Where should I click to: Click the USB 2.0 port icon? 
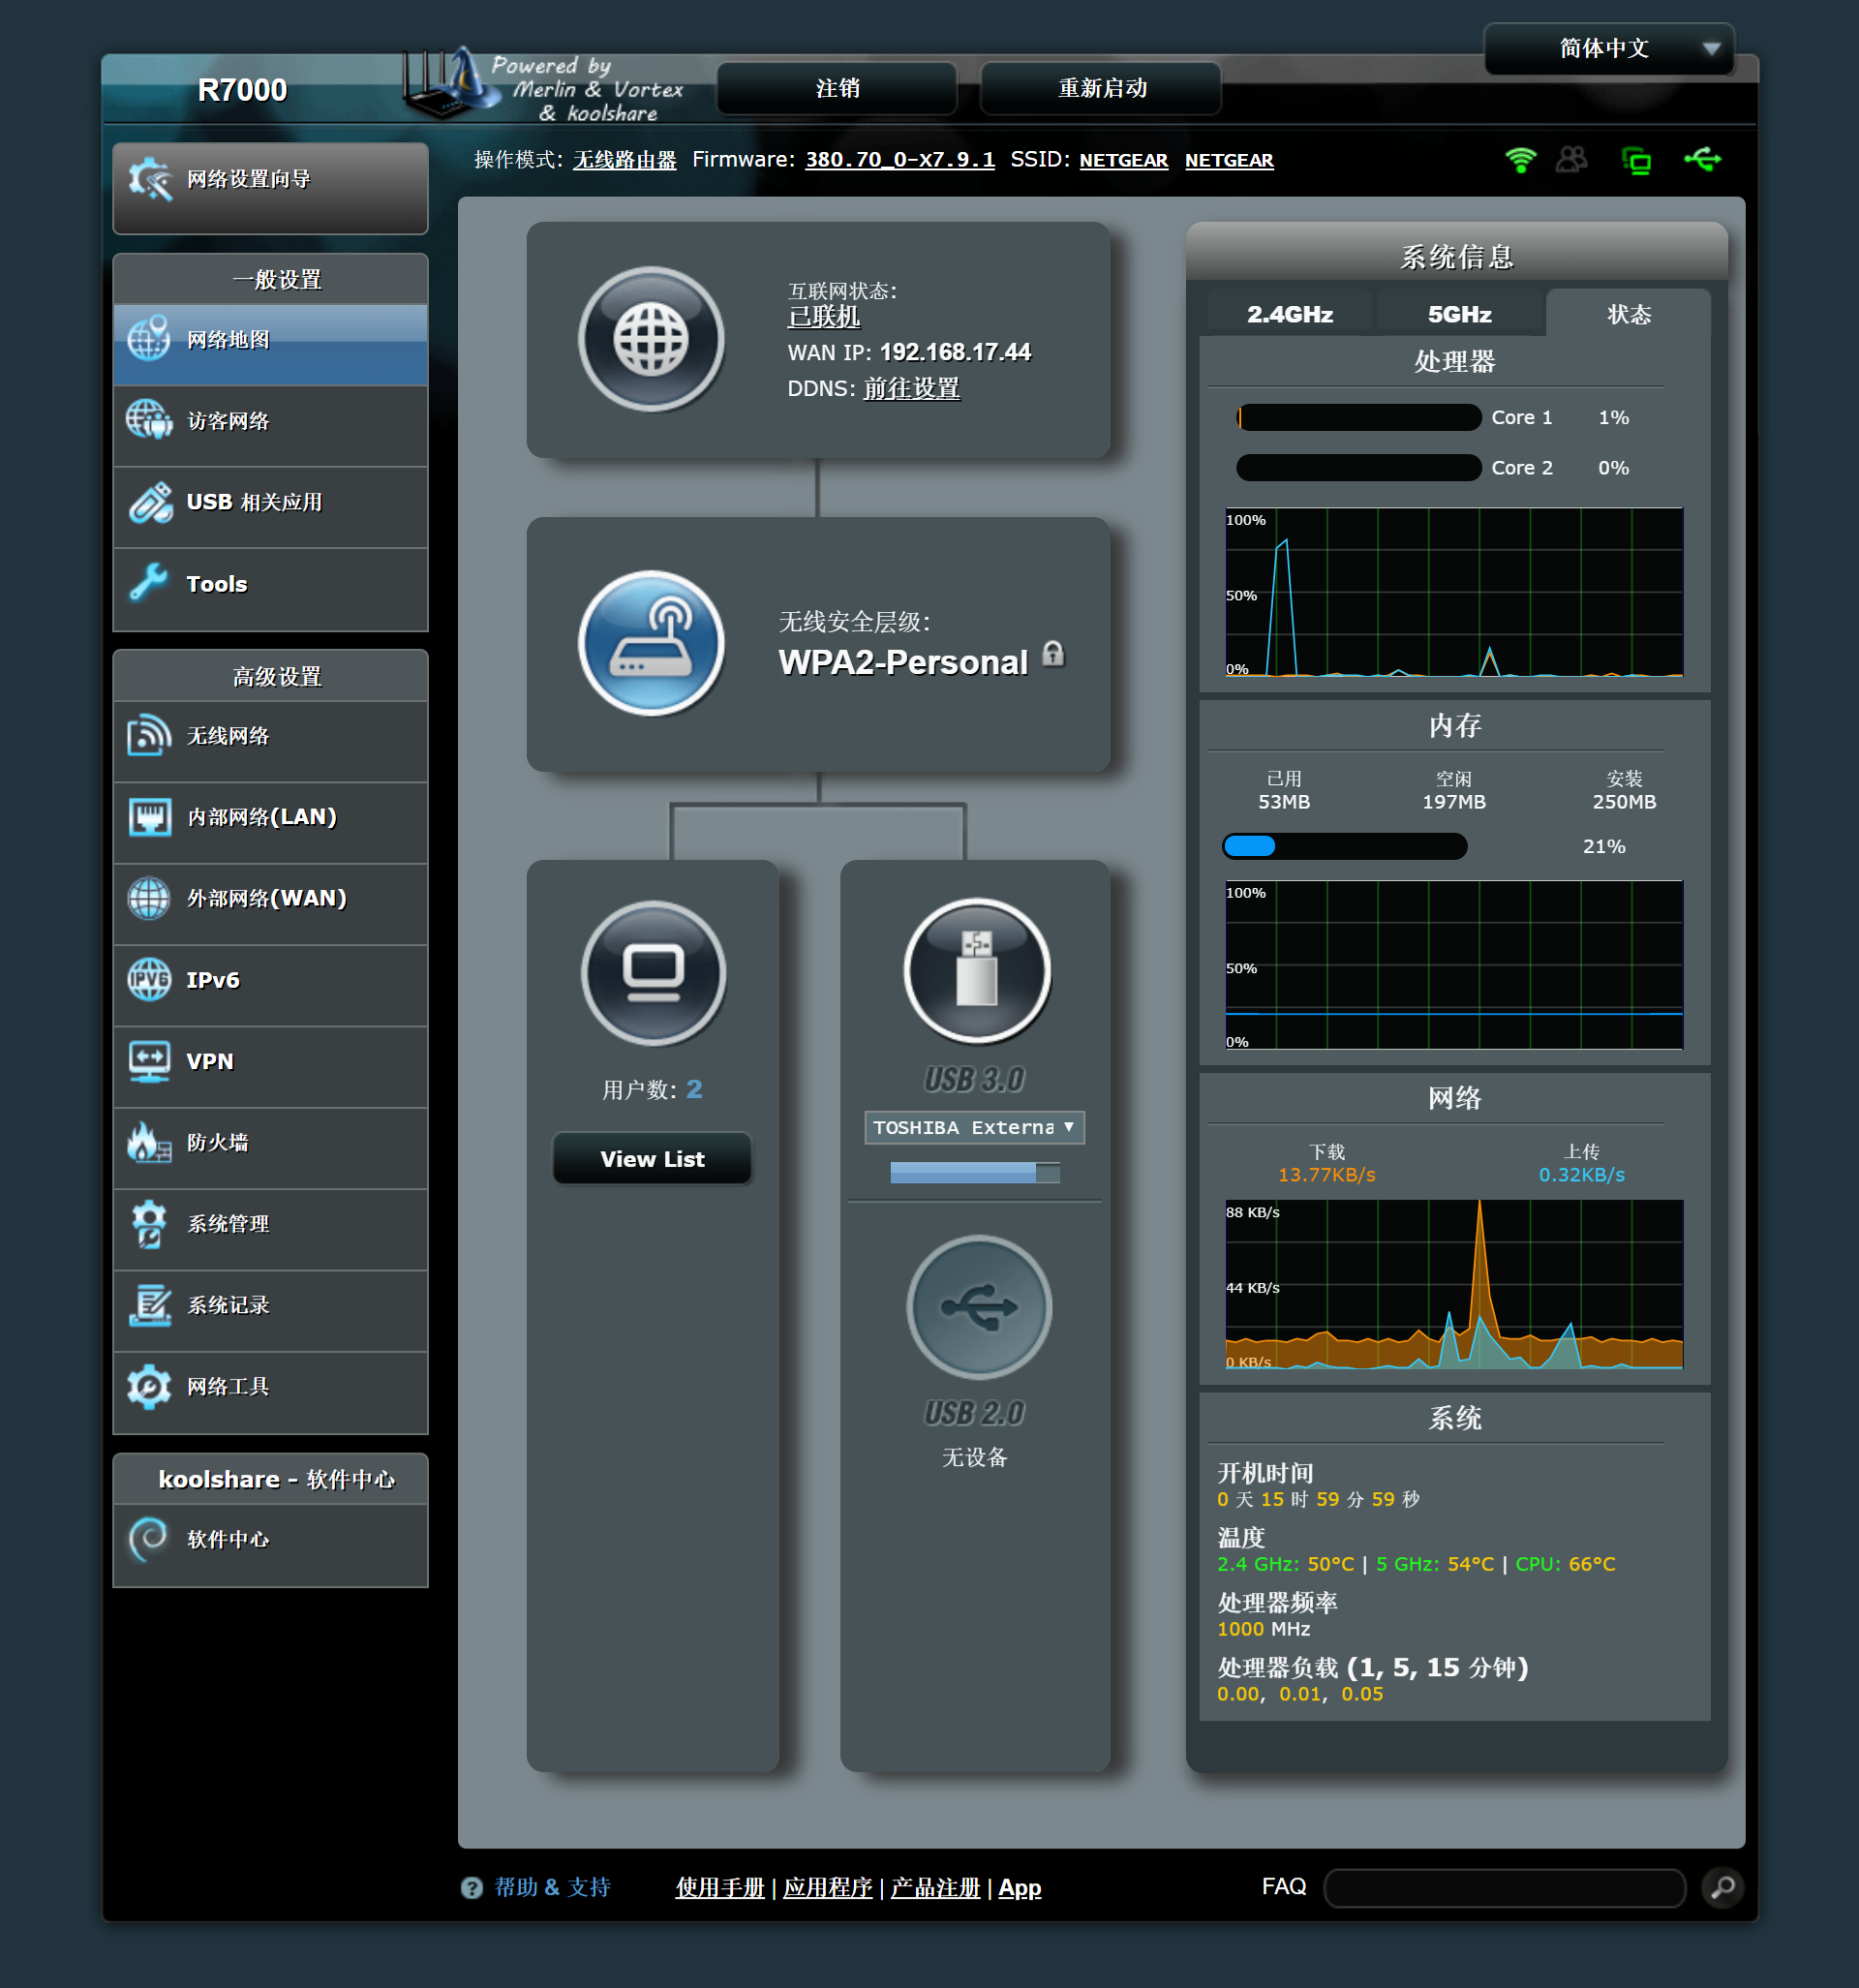click(978, 1307)
